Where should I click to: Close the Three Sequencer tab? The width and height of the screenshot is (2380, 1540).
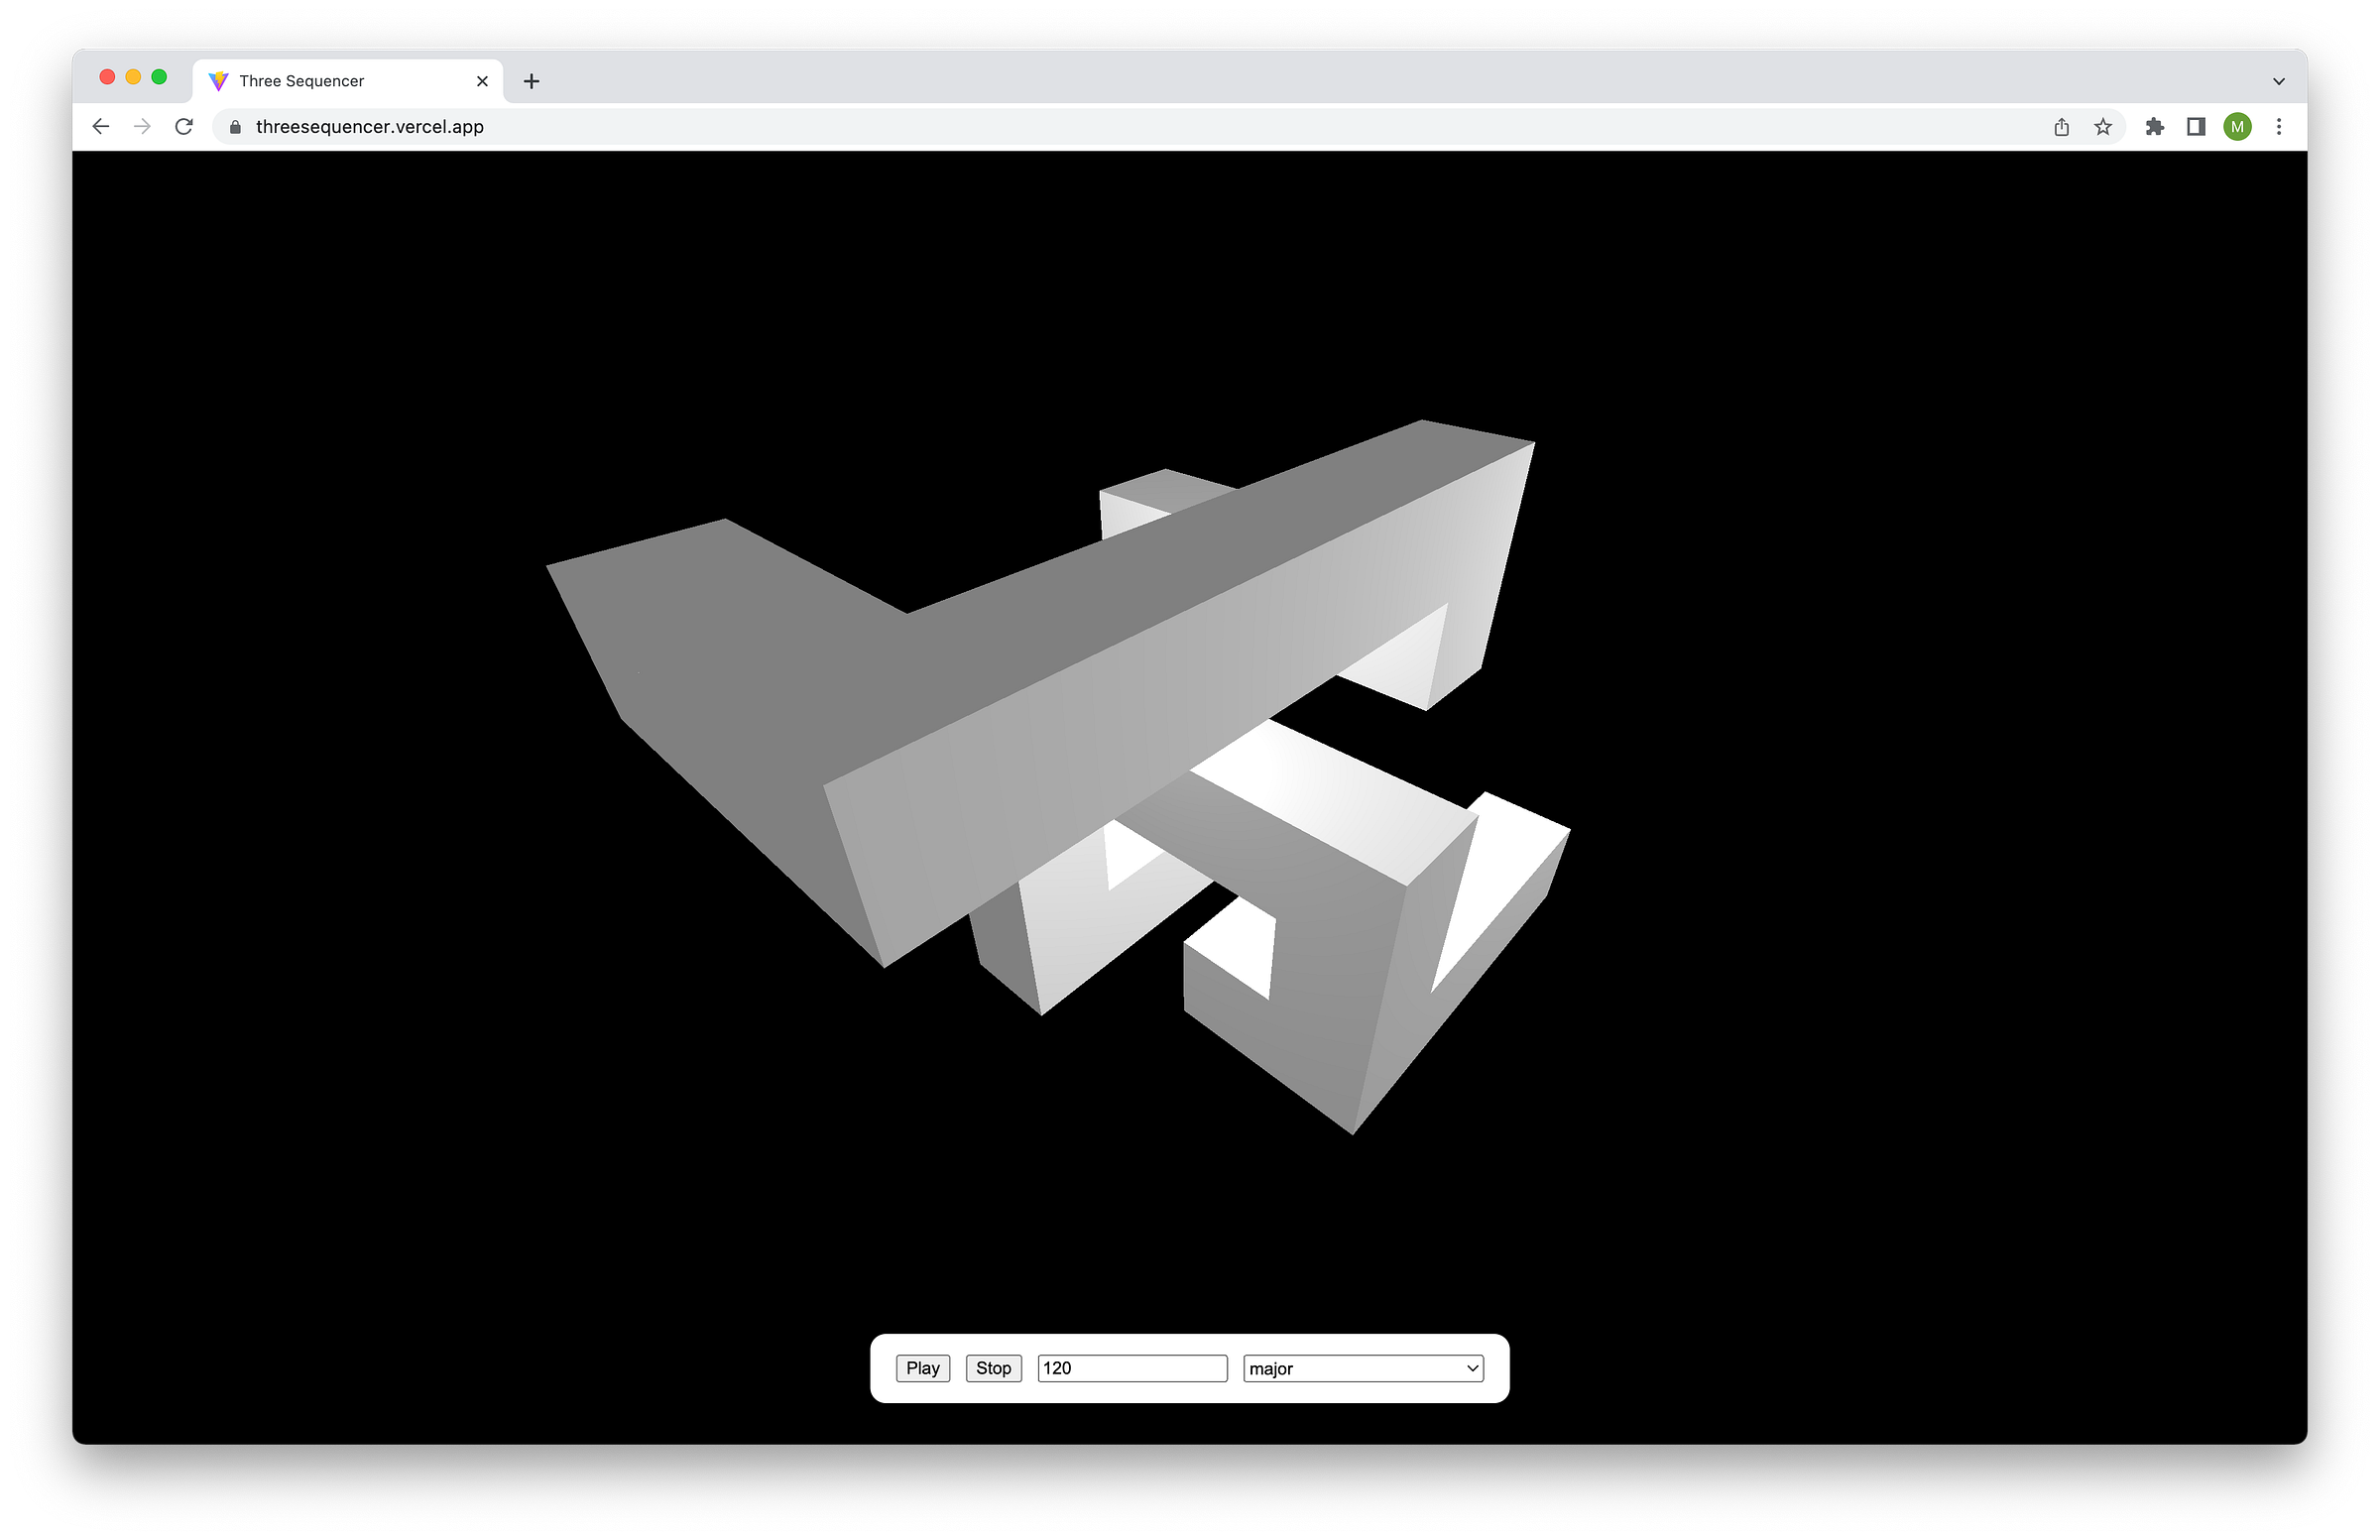(x=482, y=81)
